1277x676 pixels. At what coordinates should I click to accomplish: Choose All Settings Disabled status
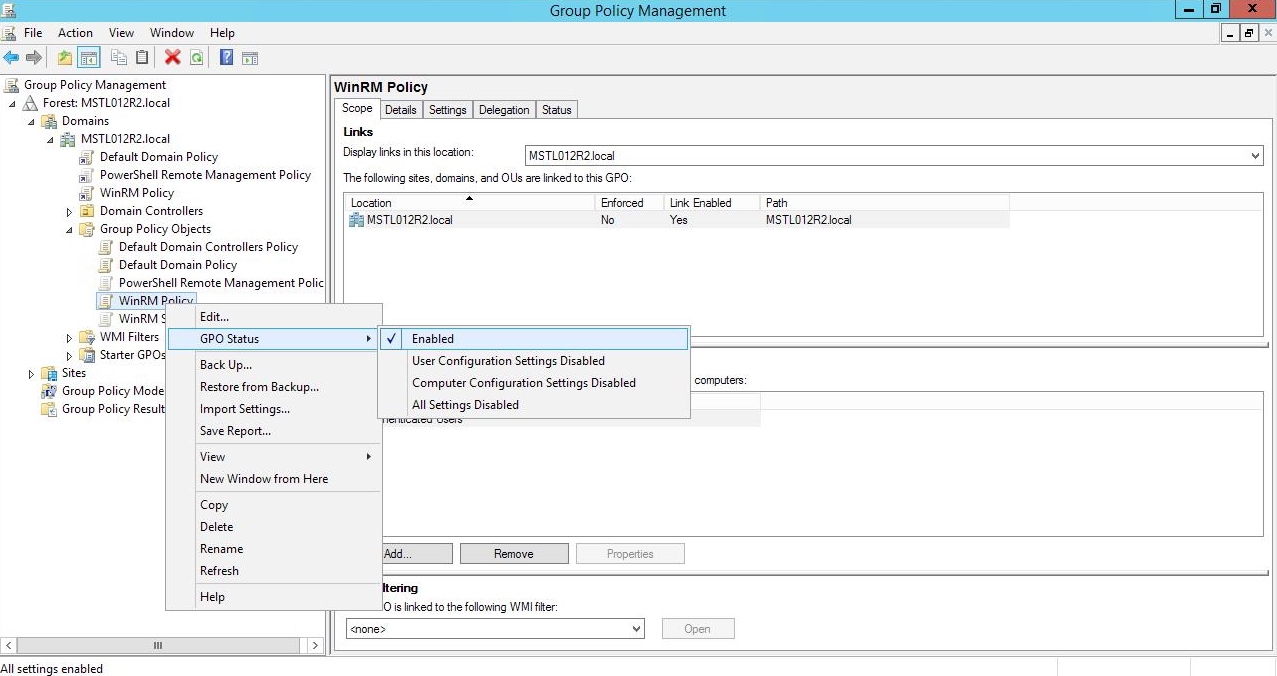(533, 405)
